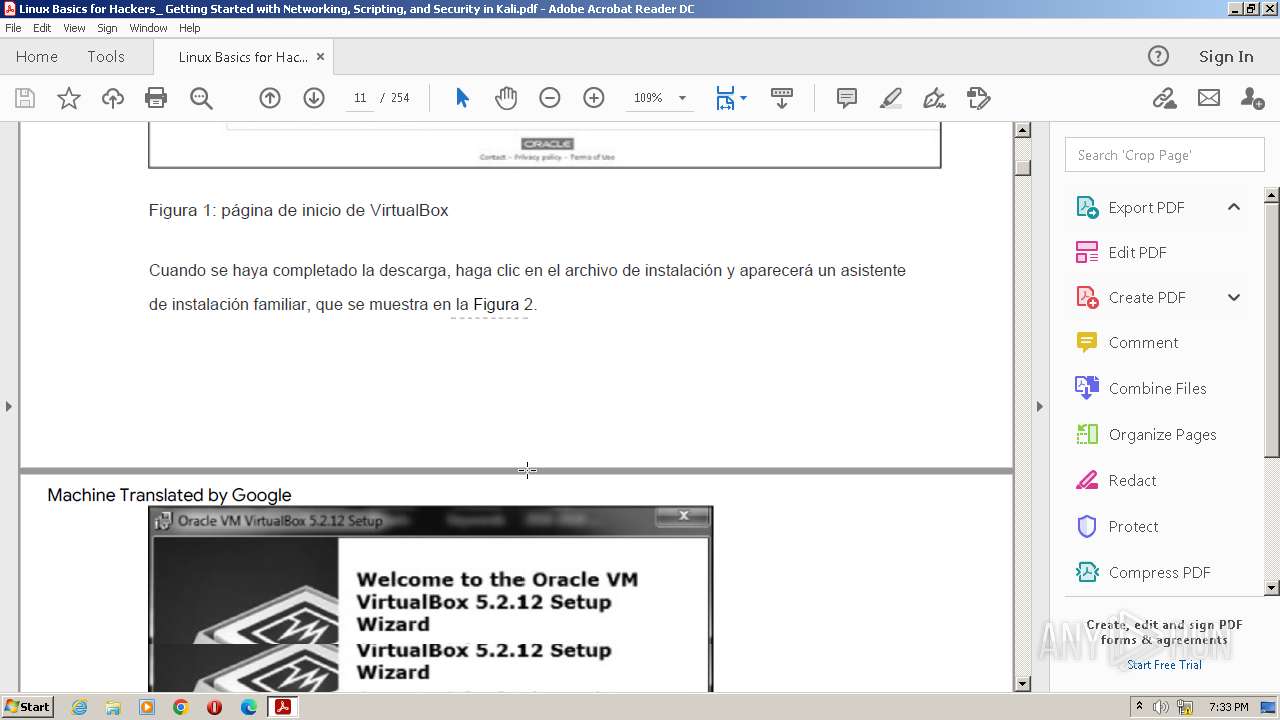Screen dimensions: 1280x720
Task: Share with others person icon
Action: 1252,98
